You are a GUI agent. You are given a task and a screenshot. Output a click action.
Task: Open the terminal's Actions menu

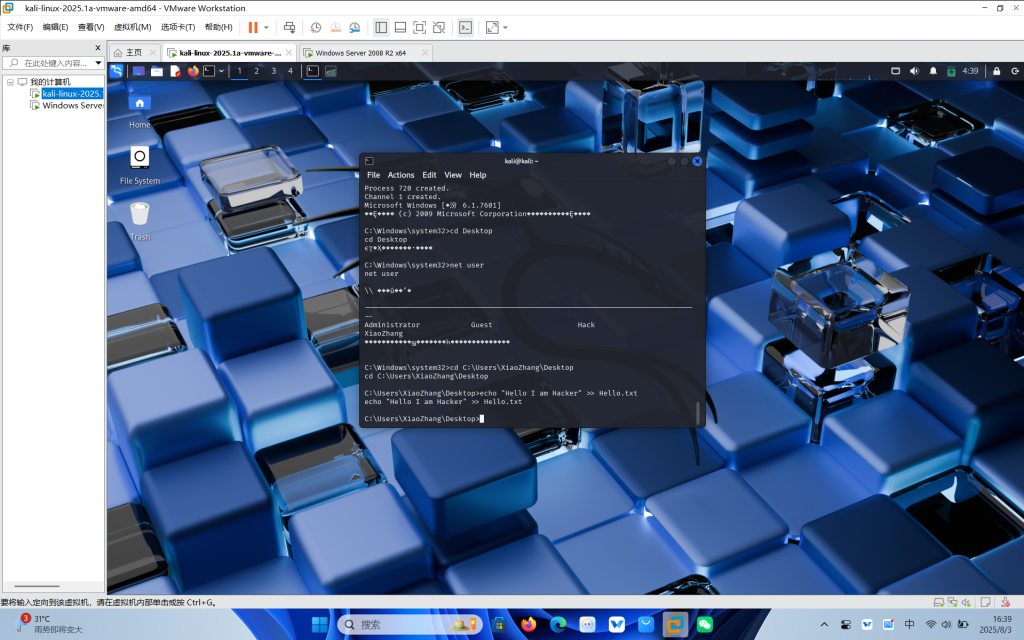401,175
